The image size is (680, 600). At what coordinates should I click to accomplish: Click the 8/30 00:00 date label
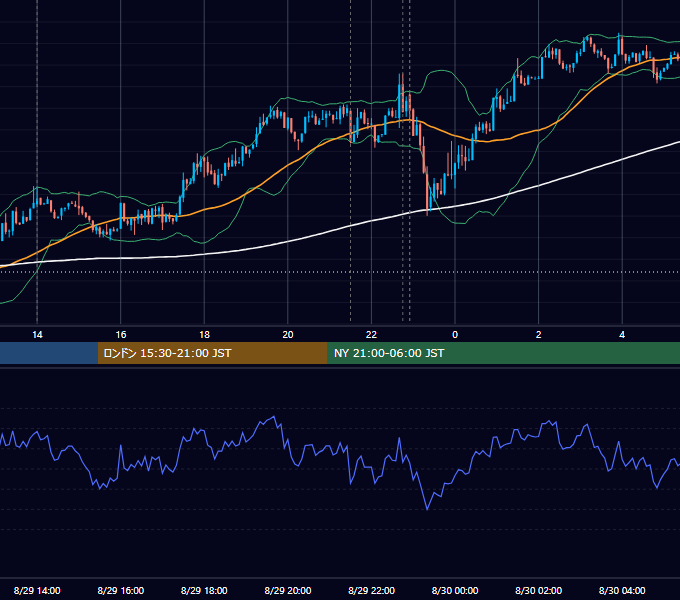[455, 590]
